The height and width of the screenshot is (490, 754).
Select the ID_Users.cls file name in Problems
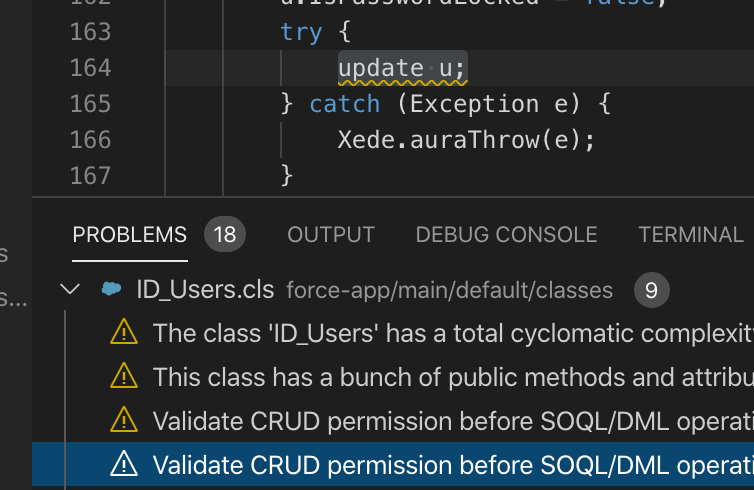tap(205, 290)
